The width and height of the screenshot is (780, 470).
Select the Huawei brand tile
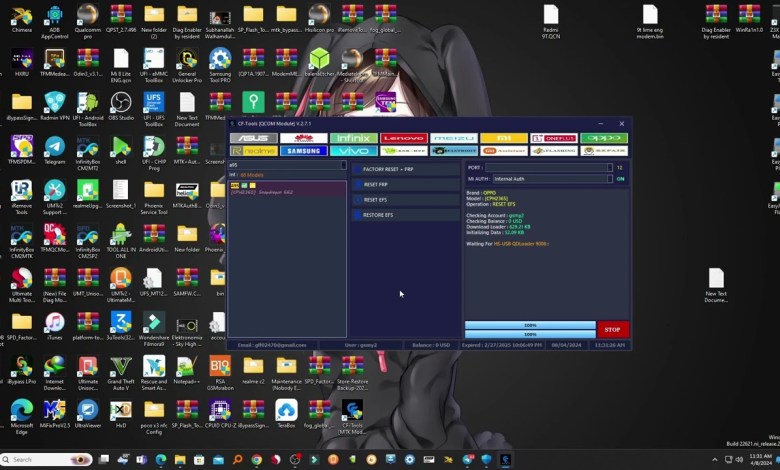click(303, 138)
